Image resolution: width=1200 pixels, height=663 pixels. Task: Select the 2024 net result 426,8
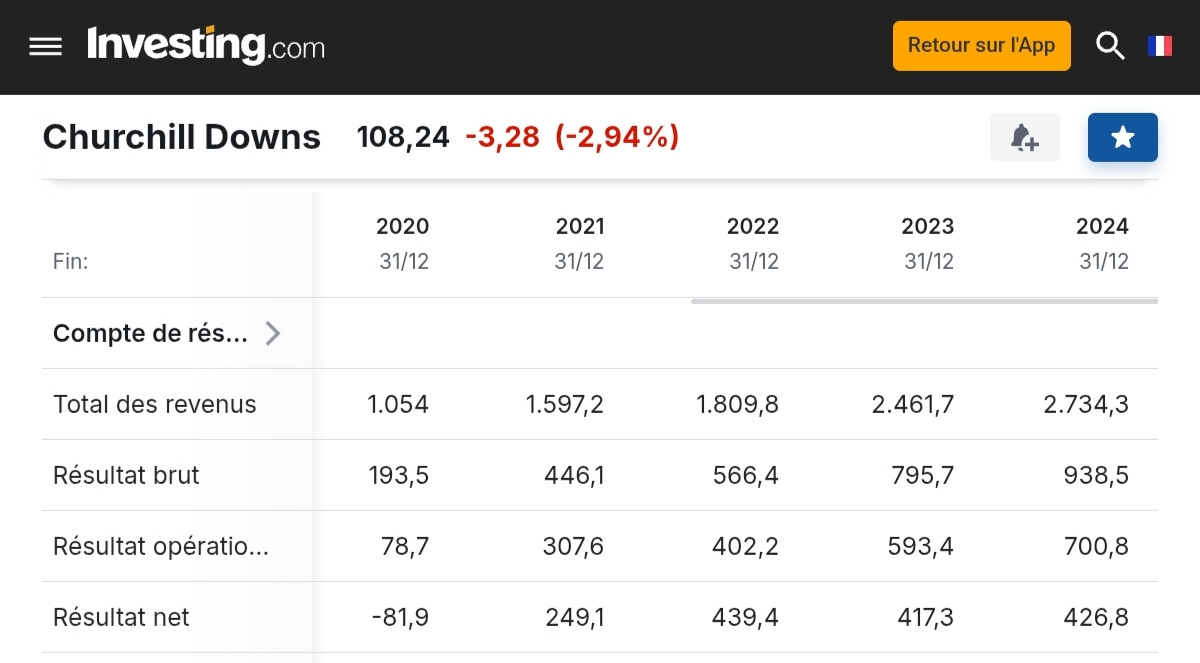1097,617
